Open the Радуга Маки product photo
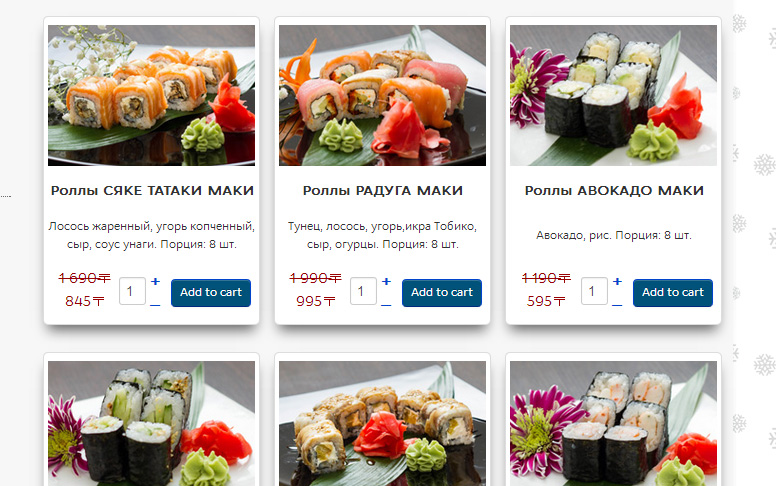This screenshot has height=486, width=776. 383,96
